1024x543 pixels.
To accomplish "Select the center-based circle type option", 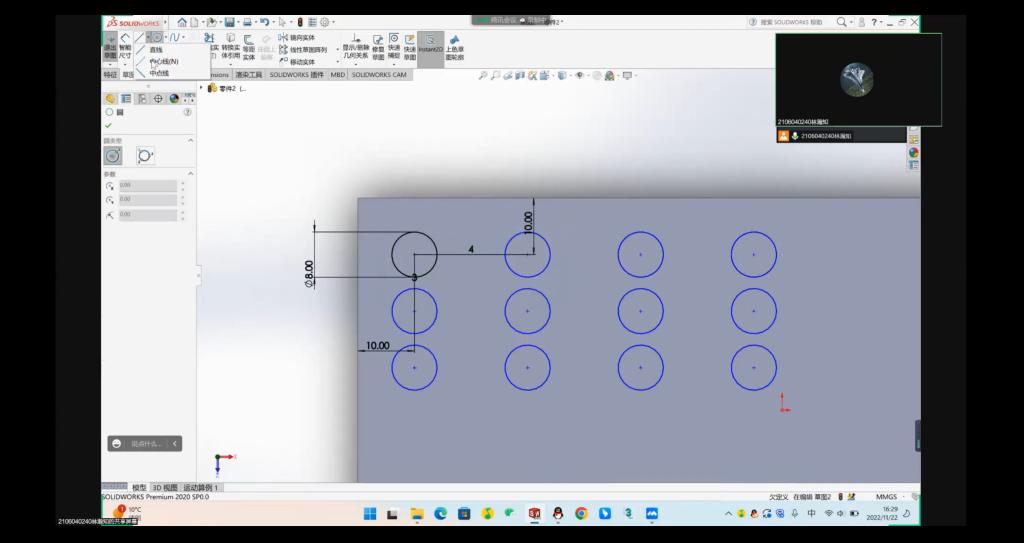I will click(113, 155).
